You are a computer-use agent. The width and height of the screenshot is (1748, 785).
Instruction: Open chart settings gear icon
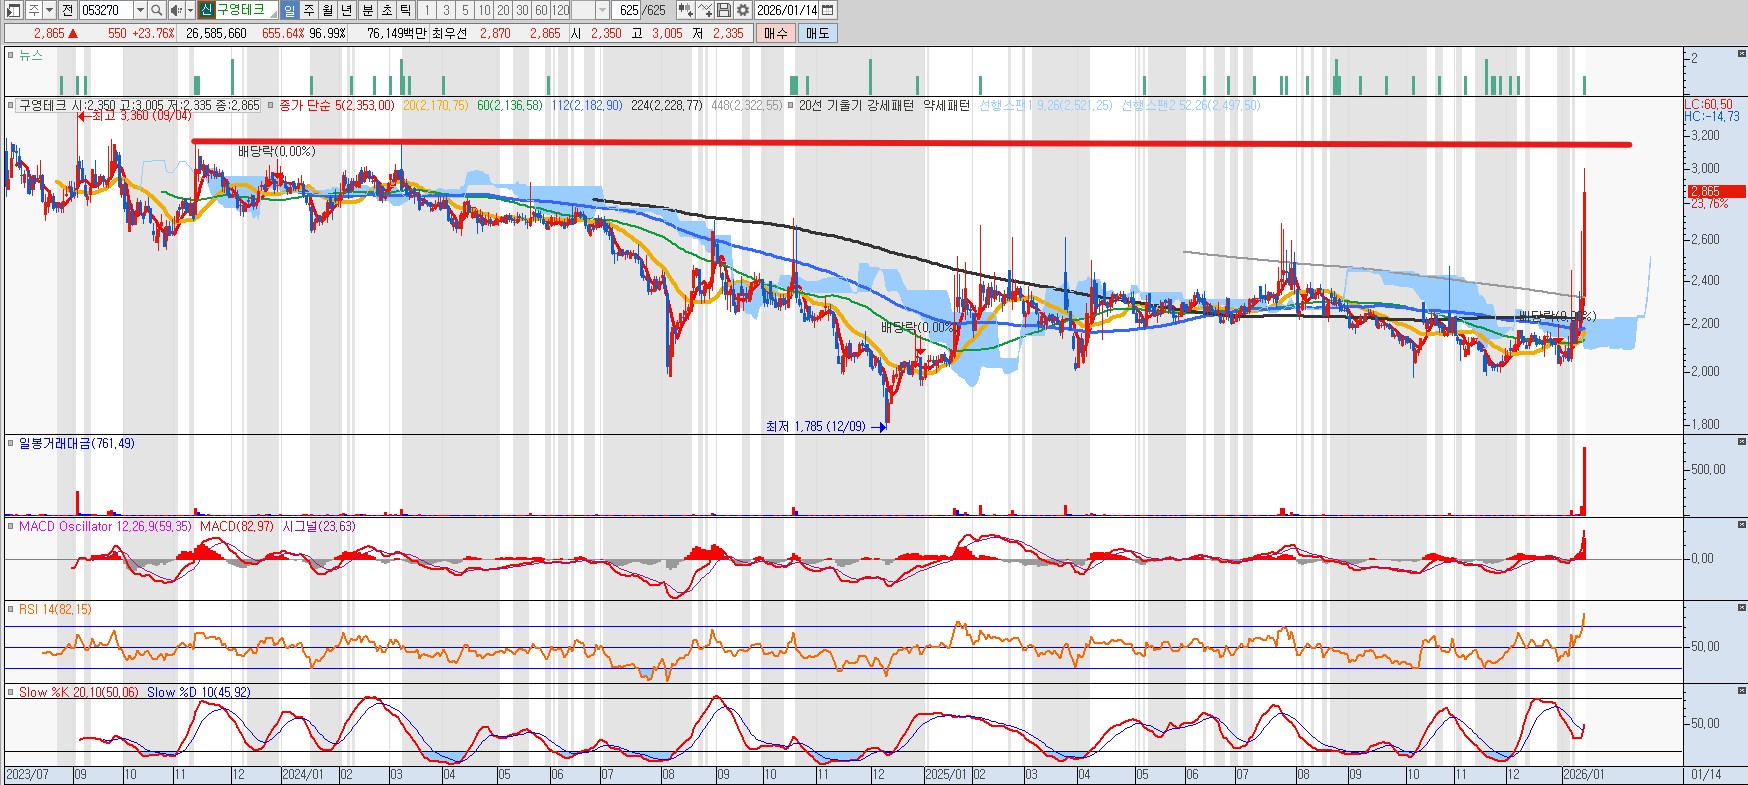pos(743,10)
